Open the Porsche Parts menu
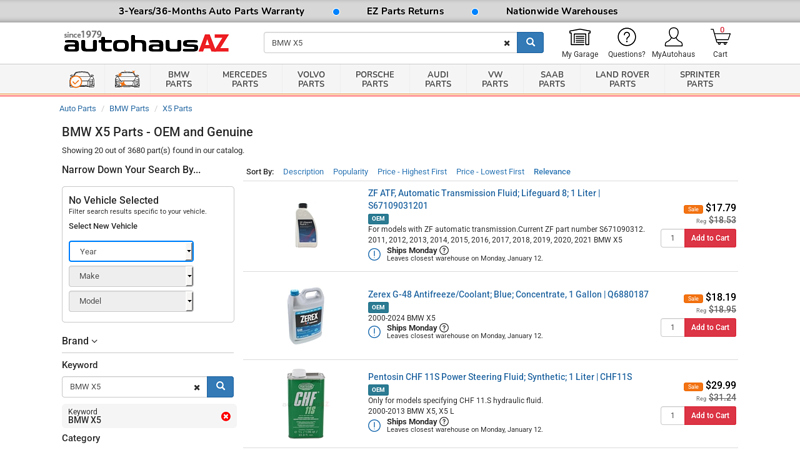Screen dimensions: 800x450 point(375,79)
